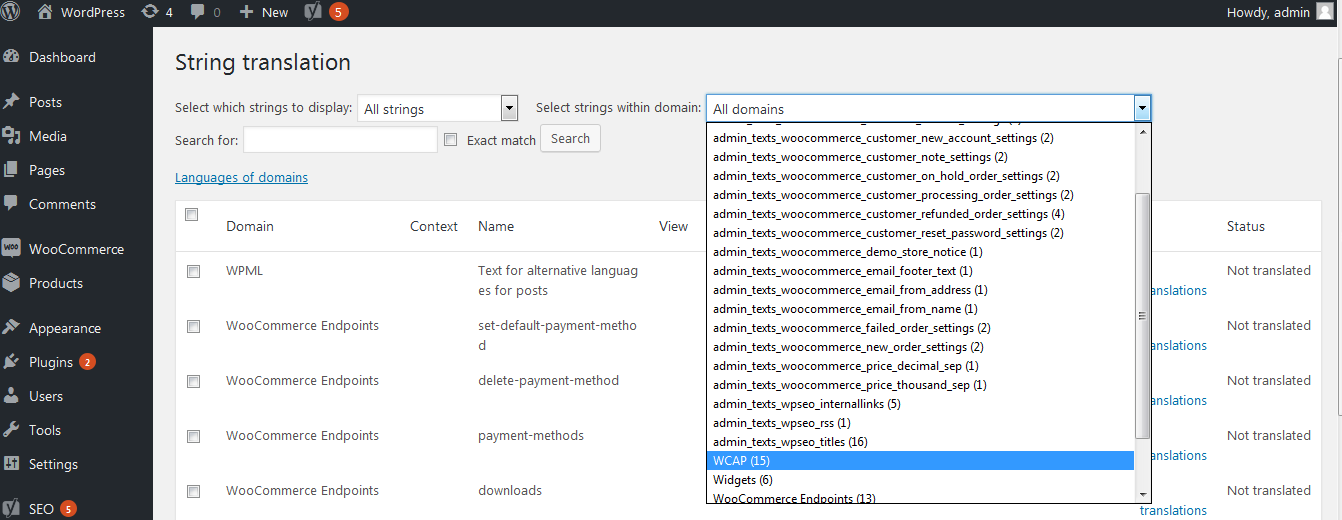Check the WPML string row checkbox

coord(193,271)
